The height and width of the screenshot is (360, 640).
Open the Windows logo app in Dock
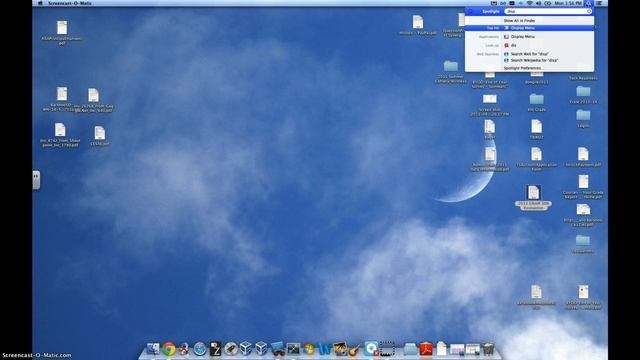pos(309,349)
